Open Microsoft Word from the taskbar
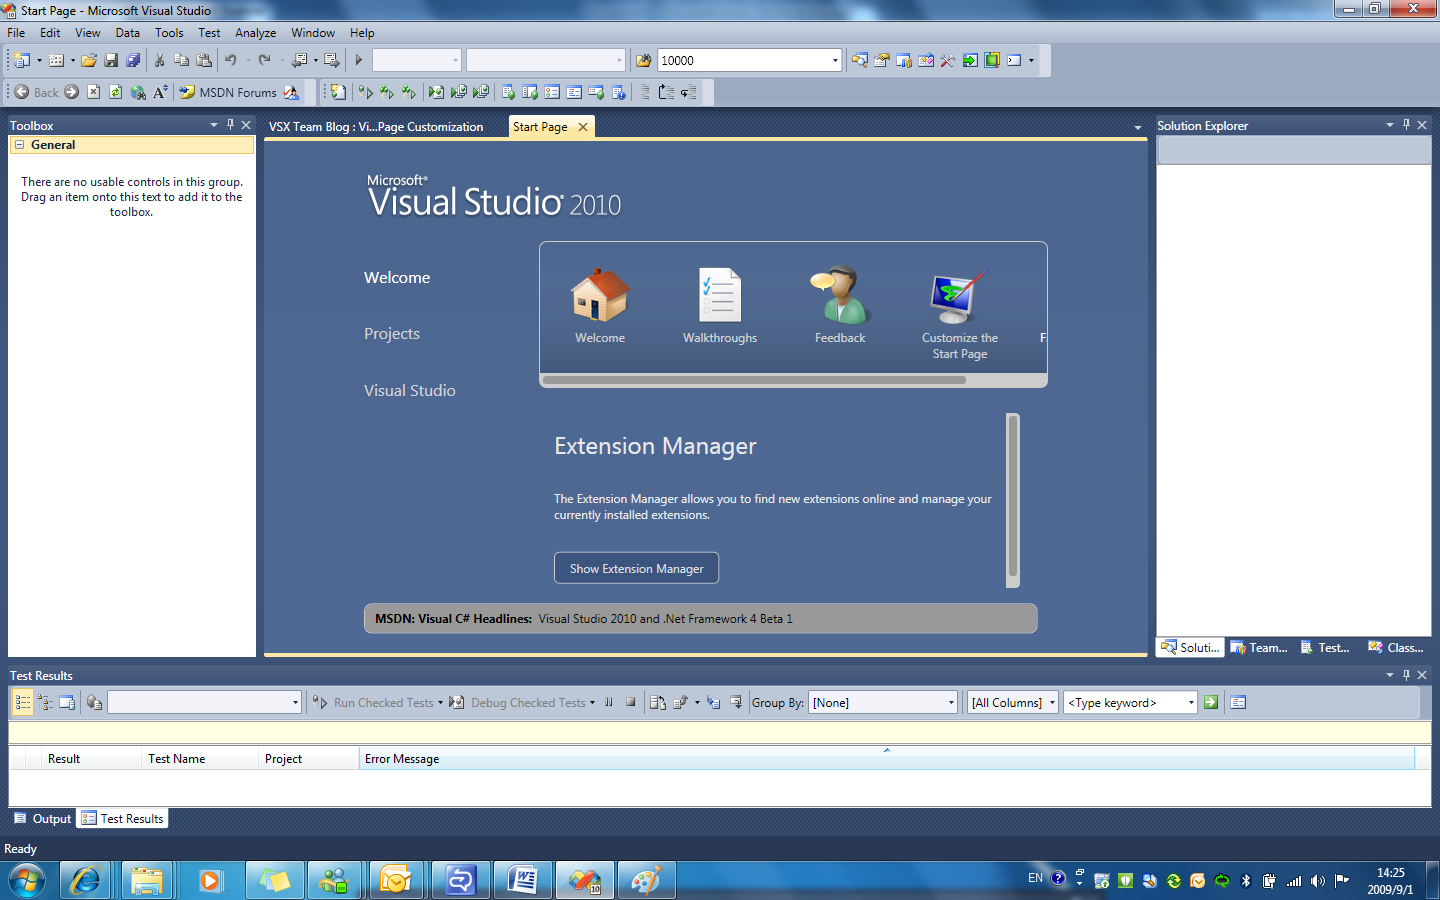Screen dimensions: 1440x900 522,881
